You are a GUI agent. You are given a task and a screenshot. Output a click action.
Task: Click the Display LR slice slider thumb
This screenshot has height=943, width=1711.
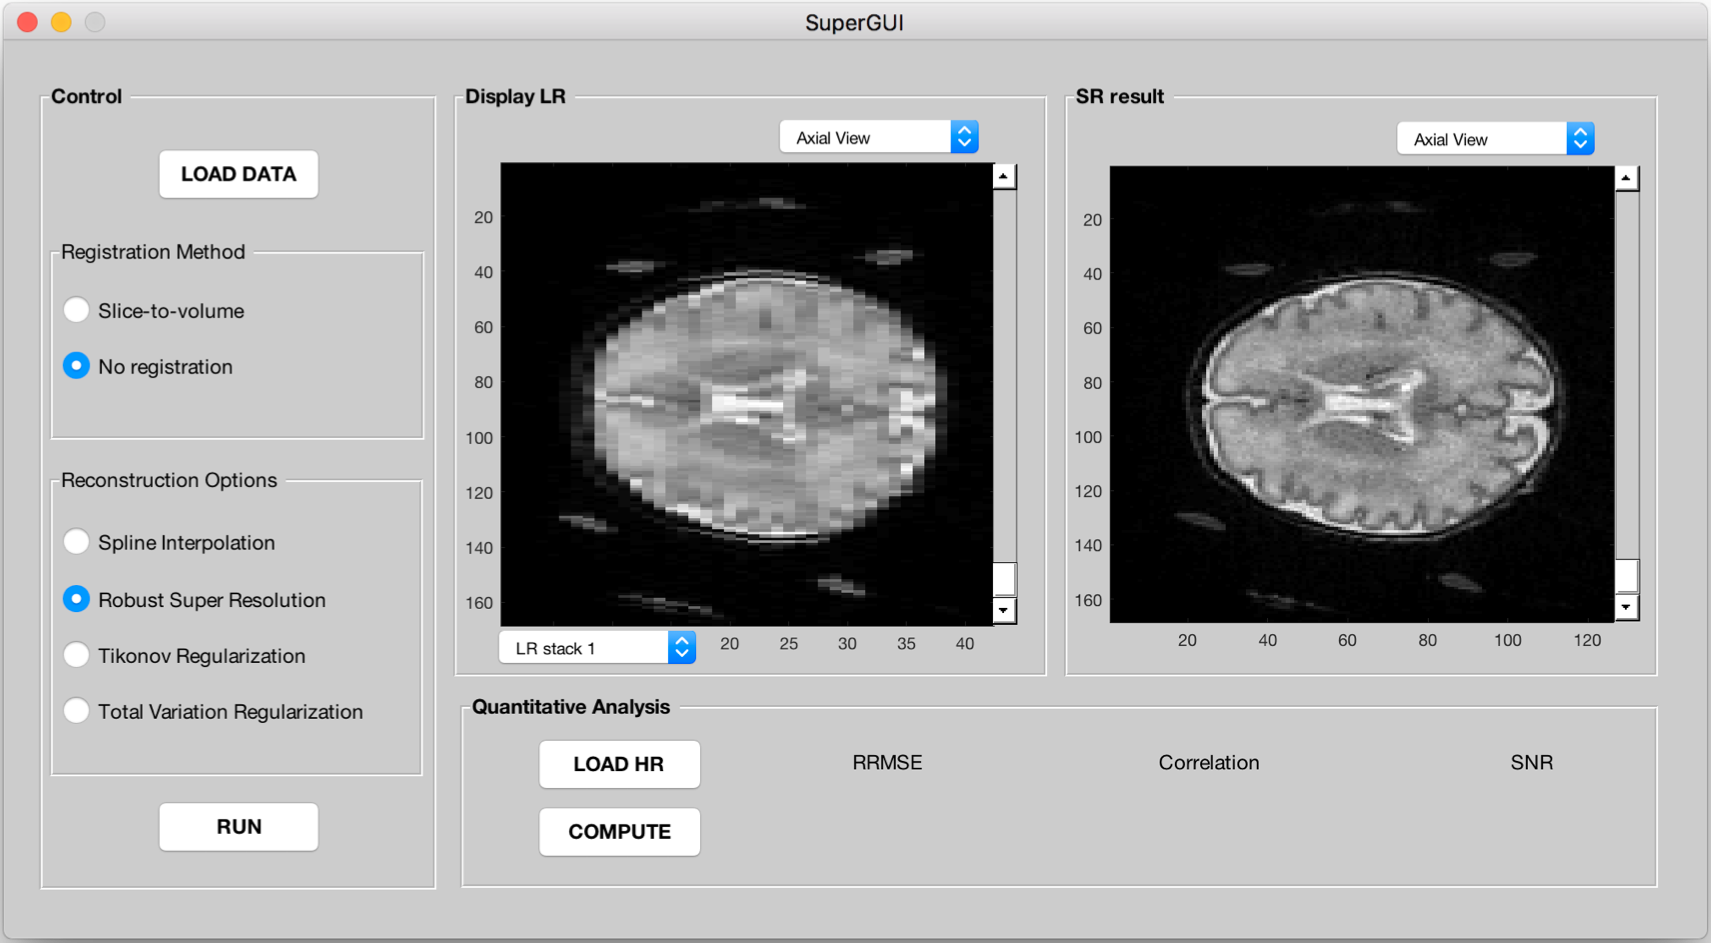coord(1004,579)
